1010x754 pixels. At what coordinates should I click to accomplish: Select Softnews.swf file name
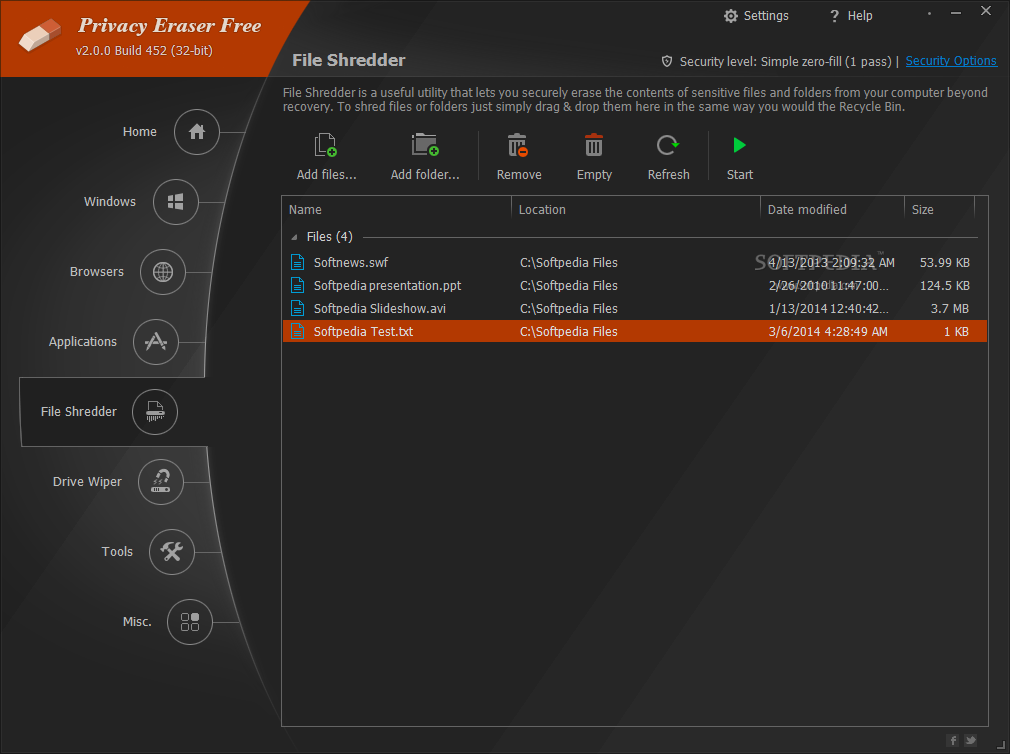point(351,263)
